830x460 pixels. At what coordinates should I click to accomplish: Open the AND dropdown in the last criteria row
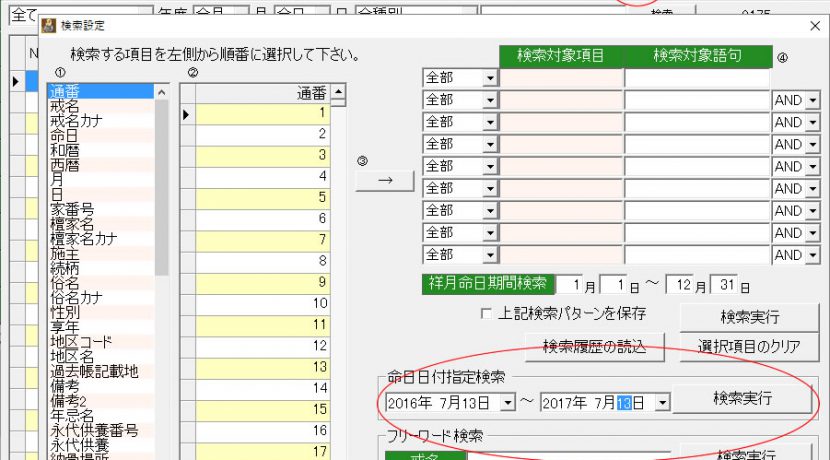coord(813,256)
